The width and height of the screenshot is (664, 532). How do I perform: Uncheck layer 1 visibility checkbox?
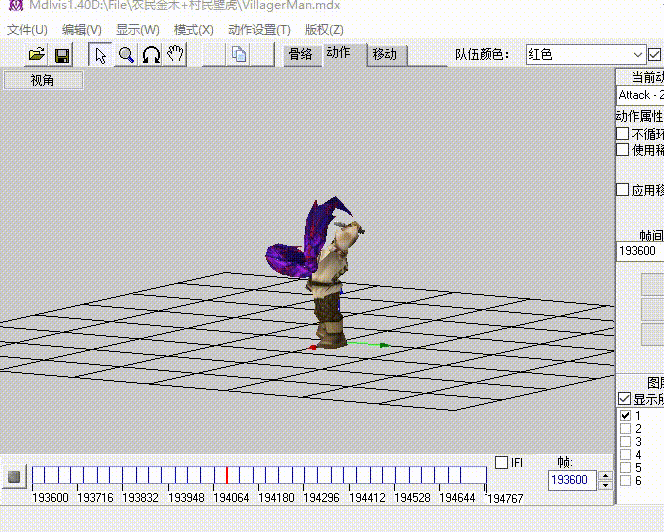coord(625,415)
